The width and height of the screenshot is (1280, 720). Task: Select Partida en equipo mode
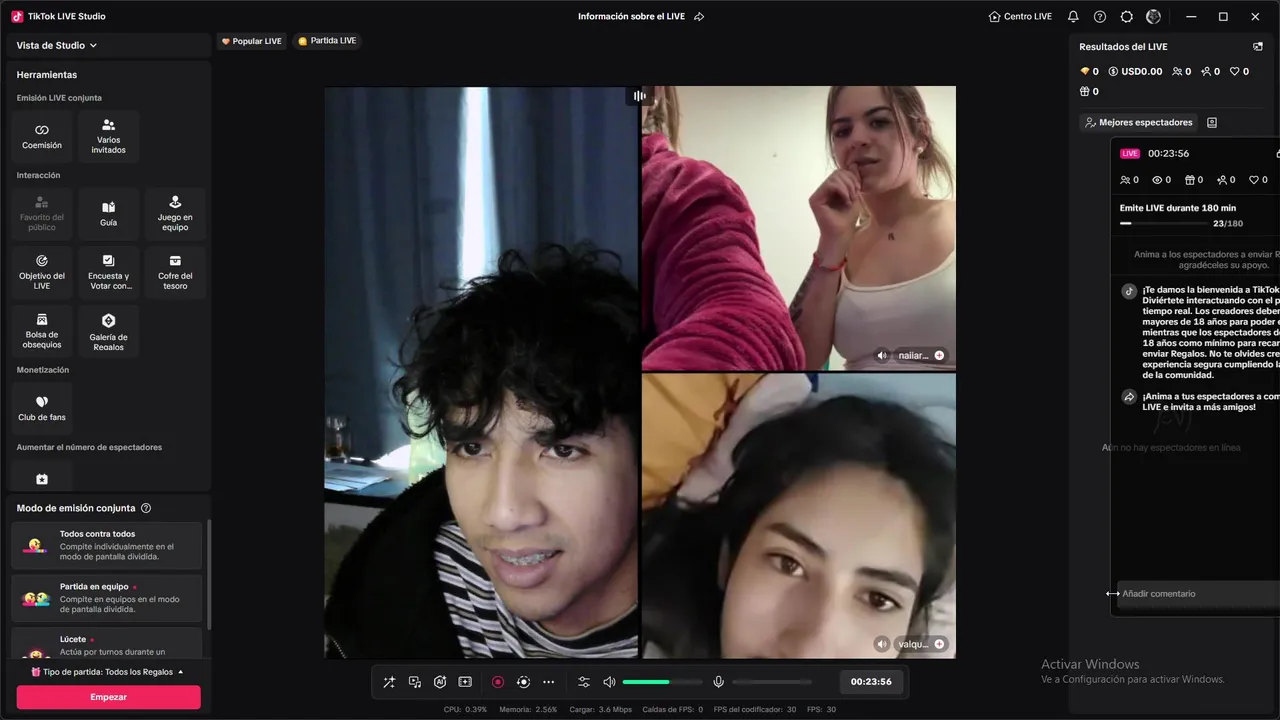coord(107,598)
